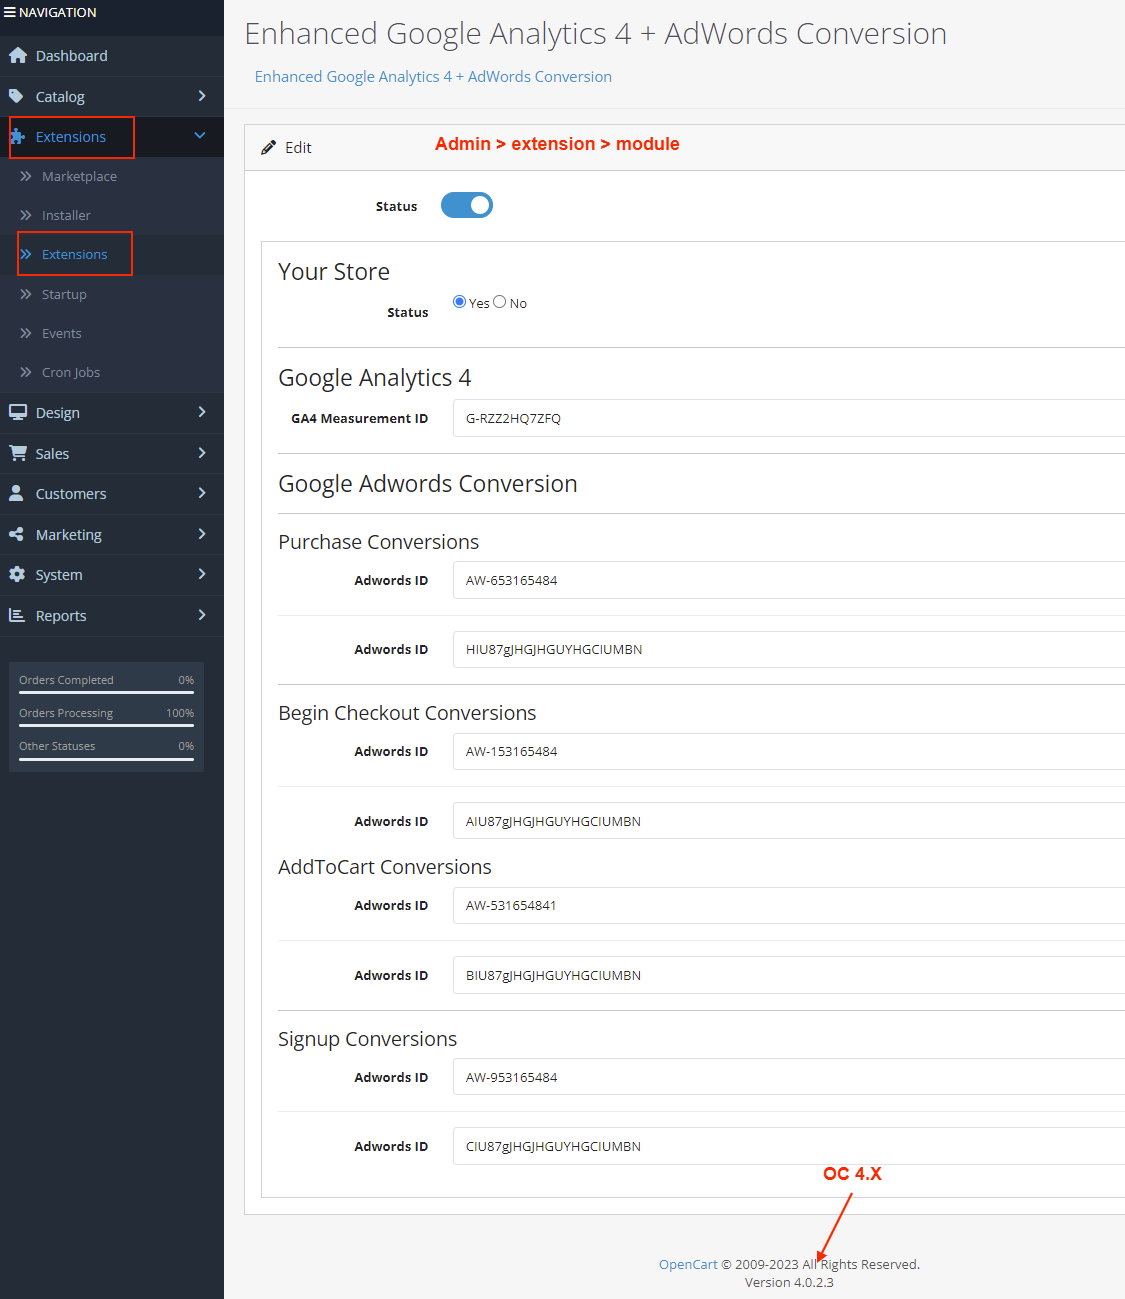Expand the Reports menu chevron
The height and width of the screenshot is (1299, 1125).
coord(202,615)
